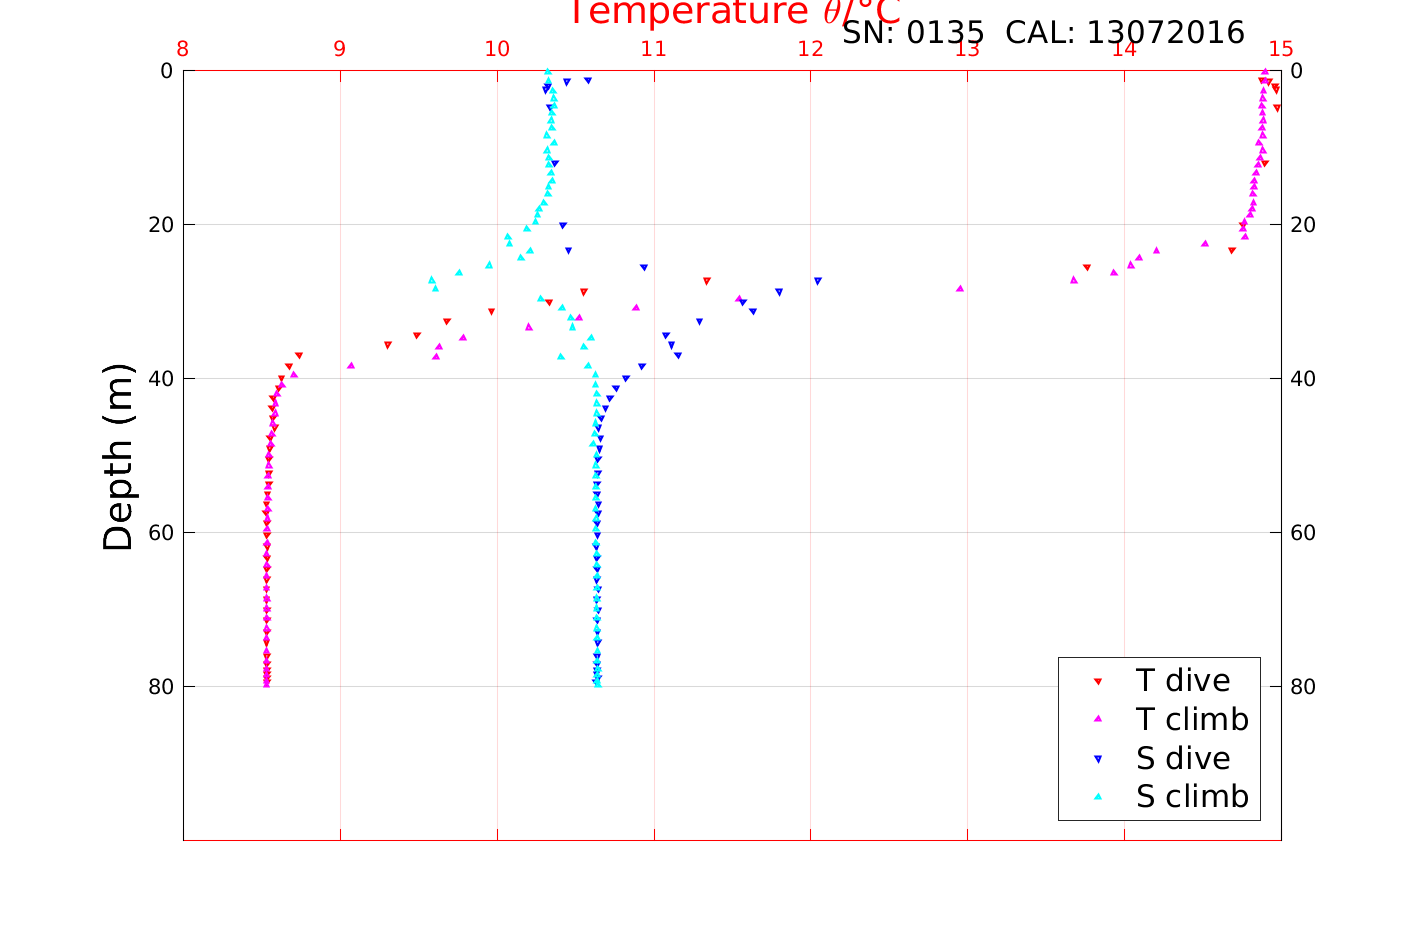Click the cyan S climb legend marker
The height and width of the screenshot is (945, 1417).
pyautogui.click(x=1097, y=797)
